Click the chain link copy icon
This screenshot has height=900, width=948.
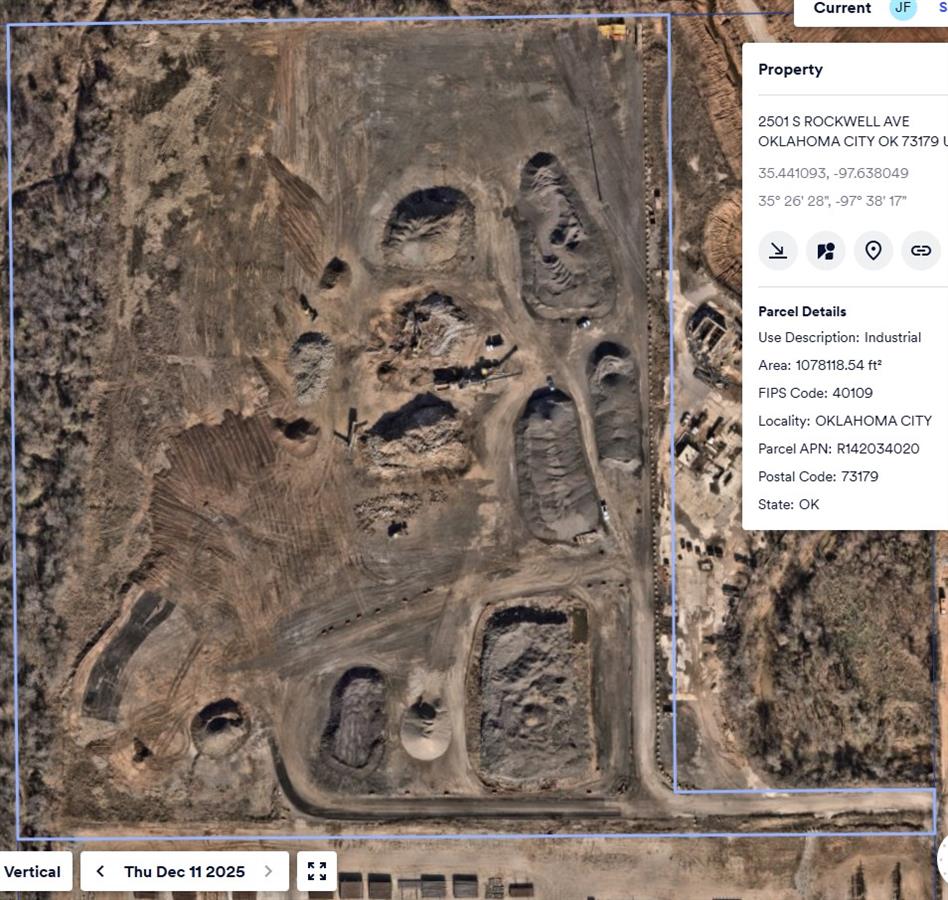pyautogui.click(x=921, y=251)
